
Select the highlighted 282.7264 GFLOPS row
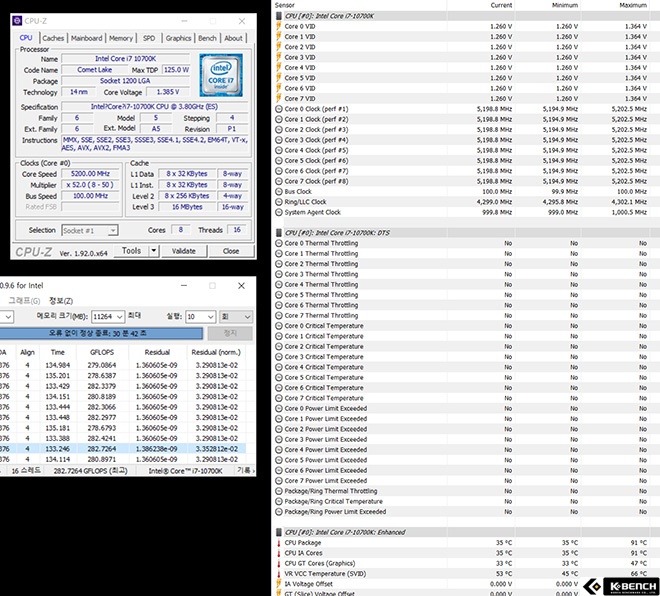tap(122, 449)
